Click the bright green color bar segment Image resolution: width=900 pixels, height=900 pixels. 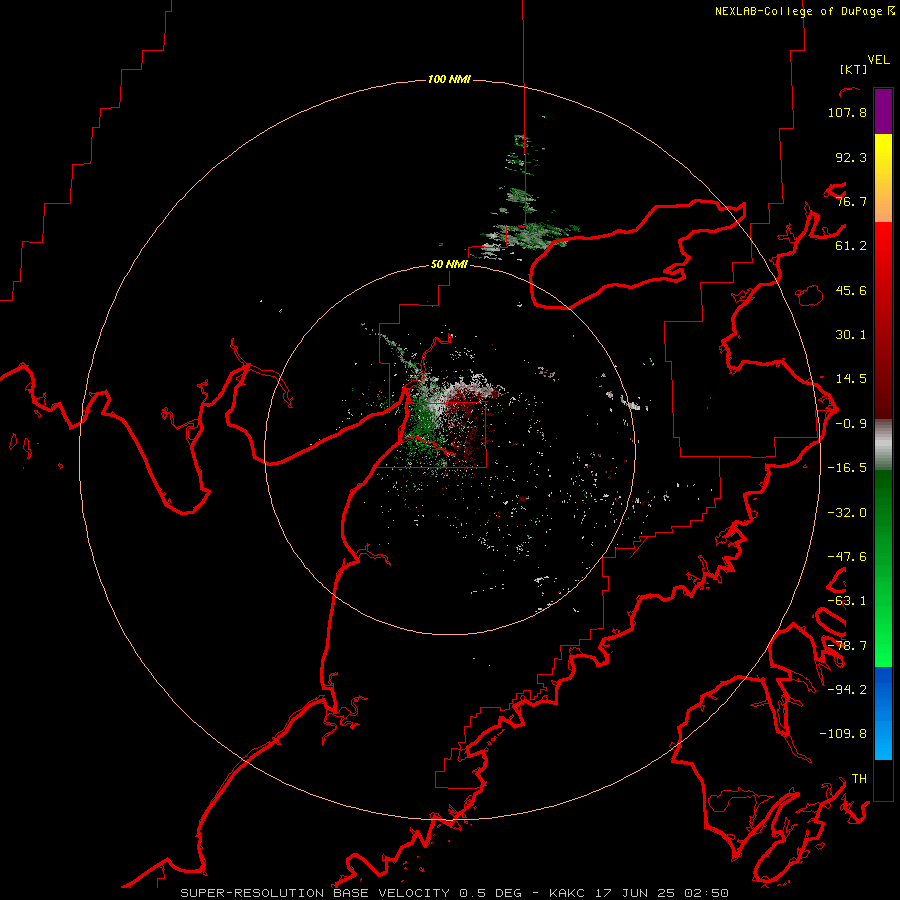click(883, 568)
